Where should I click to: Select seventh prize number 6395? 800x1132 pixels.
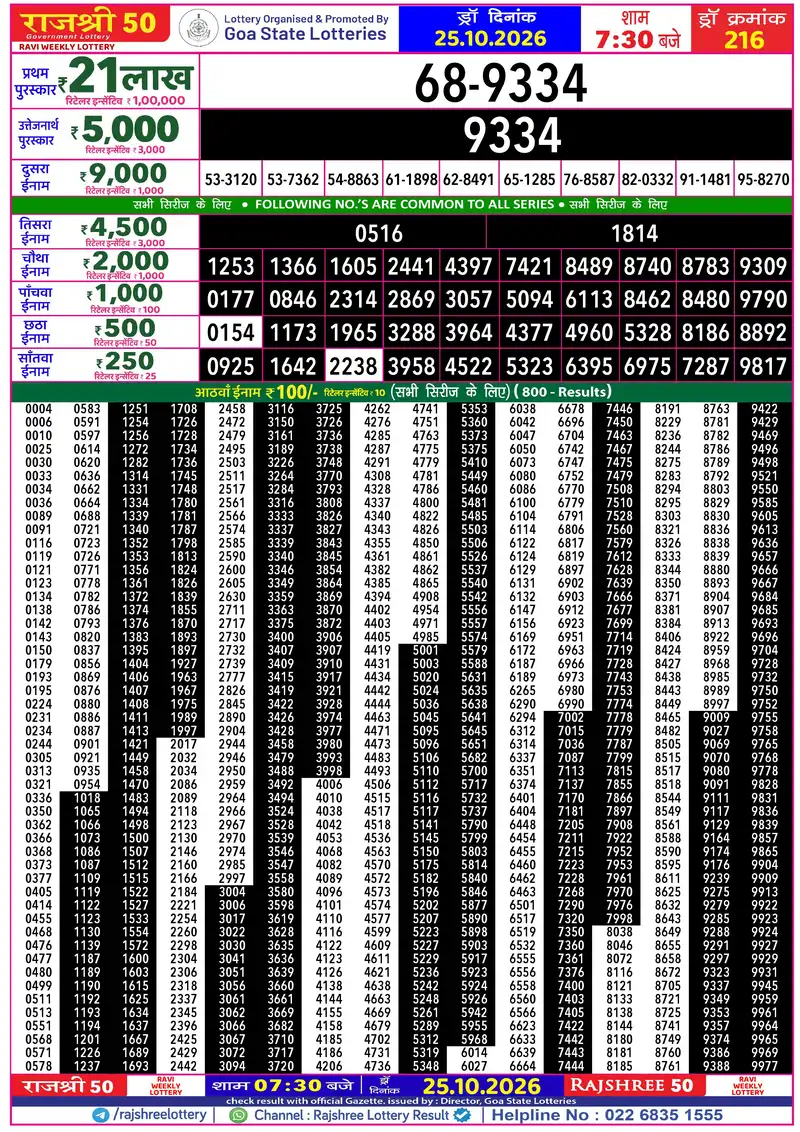588,366
